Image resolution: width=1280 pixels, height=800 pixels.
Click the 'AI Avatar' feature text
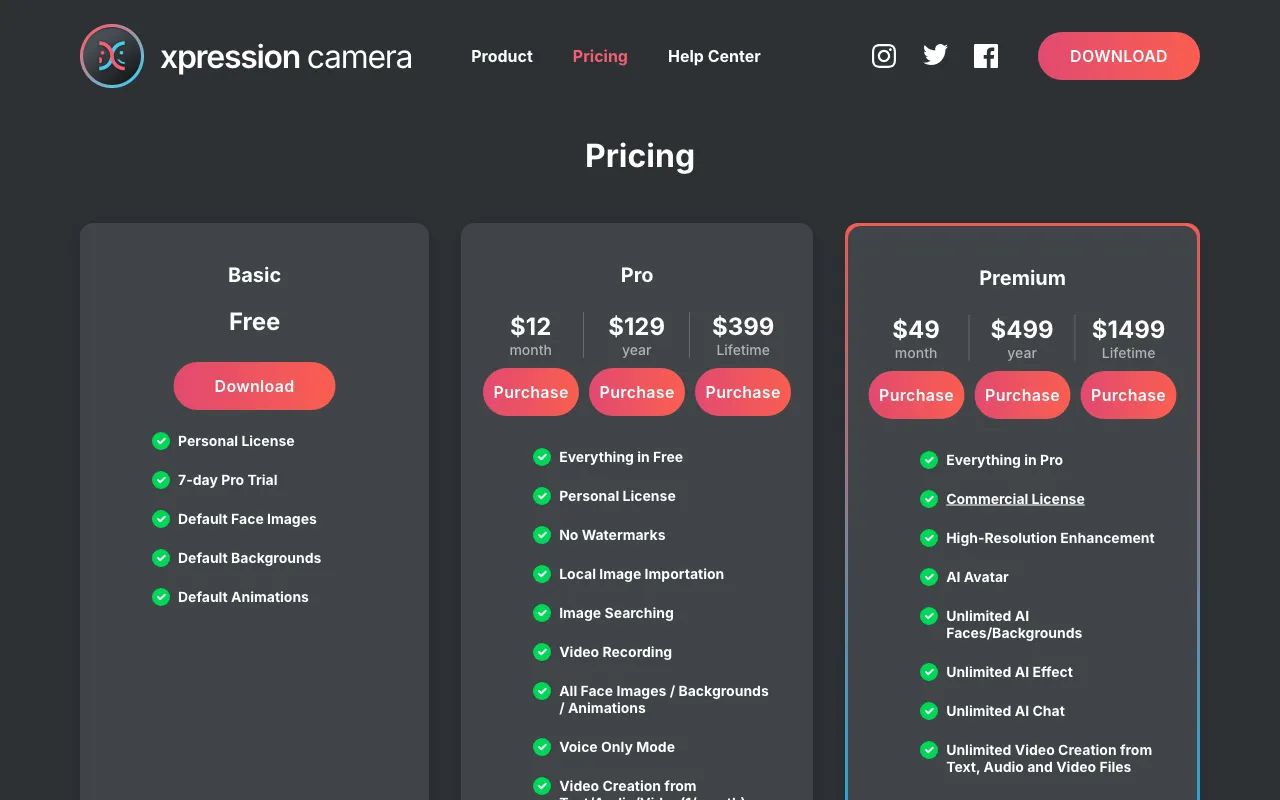coord(977,577)
